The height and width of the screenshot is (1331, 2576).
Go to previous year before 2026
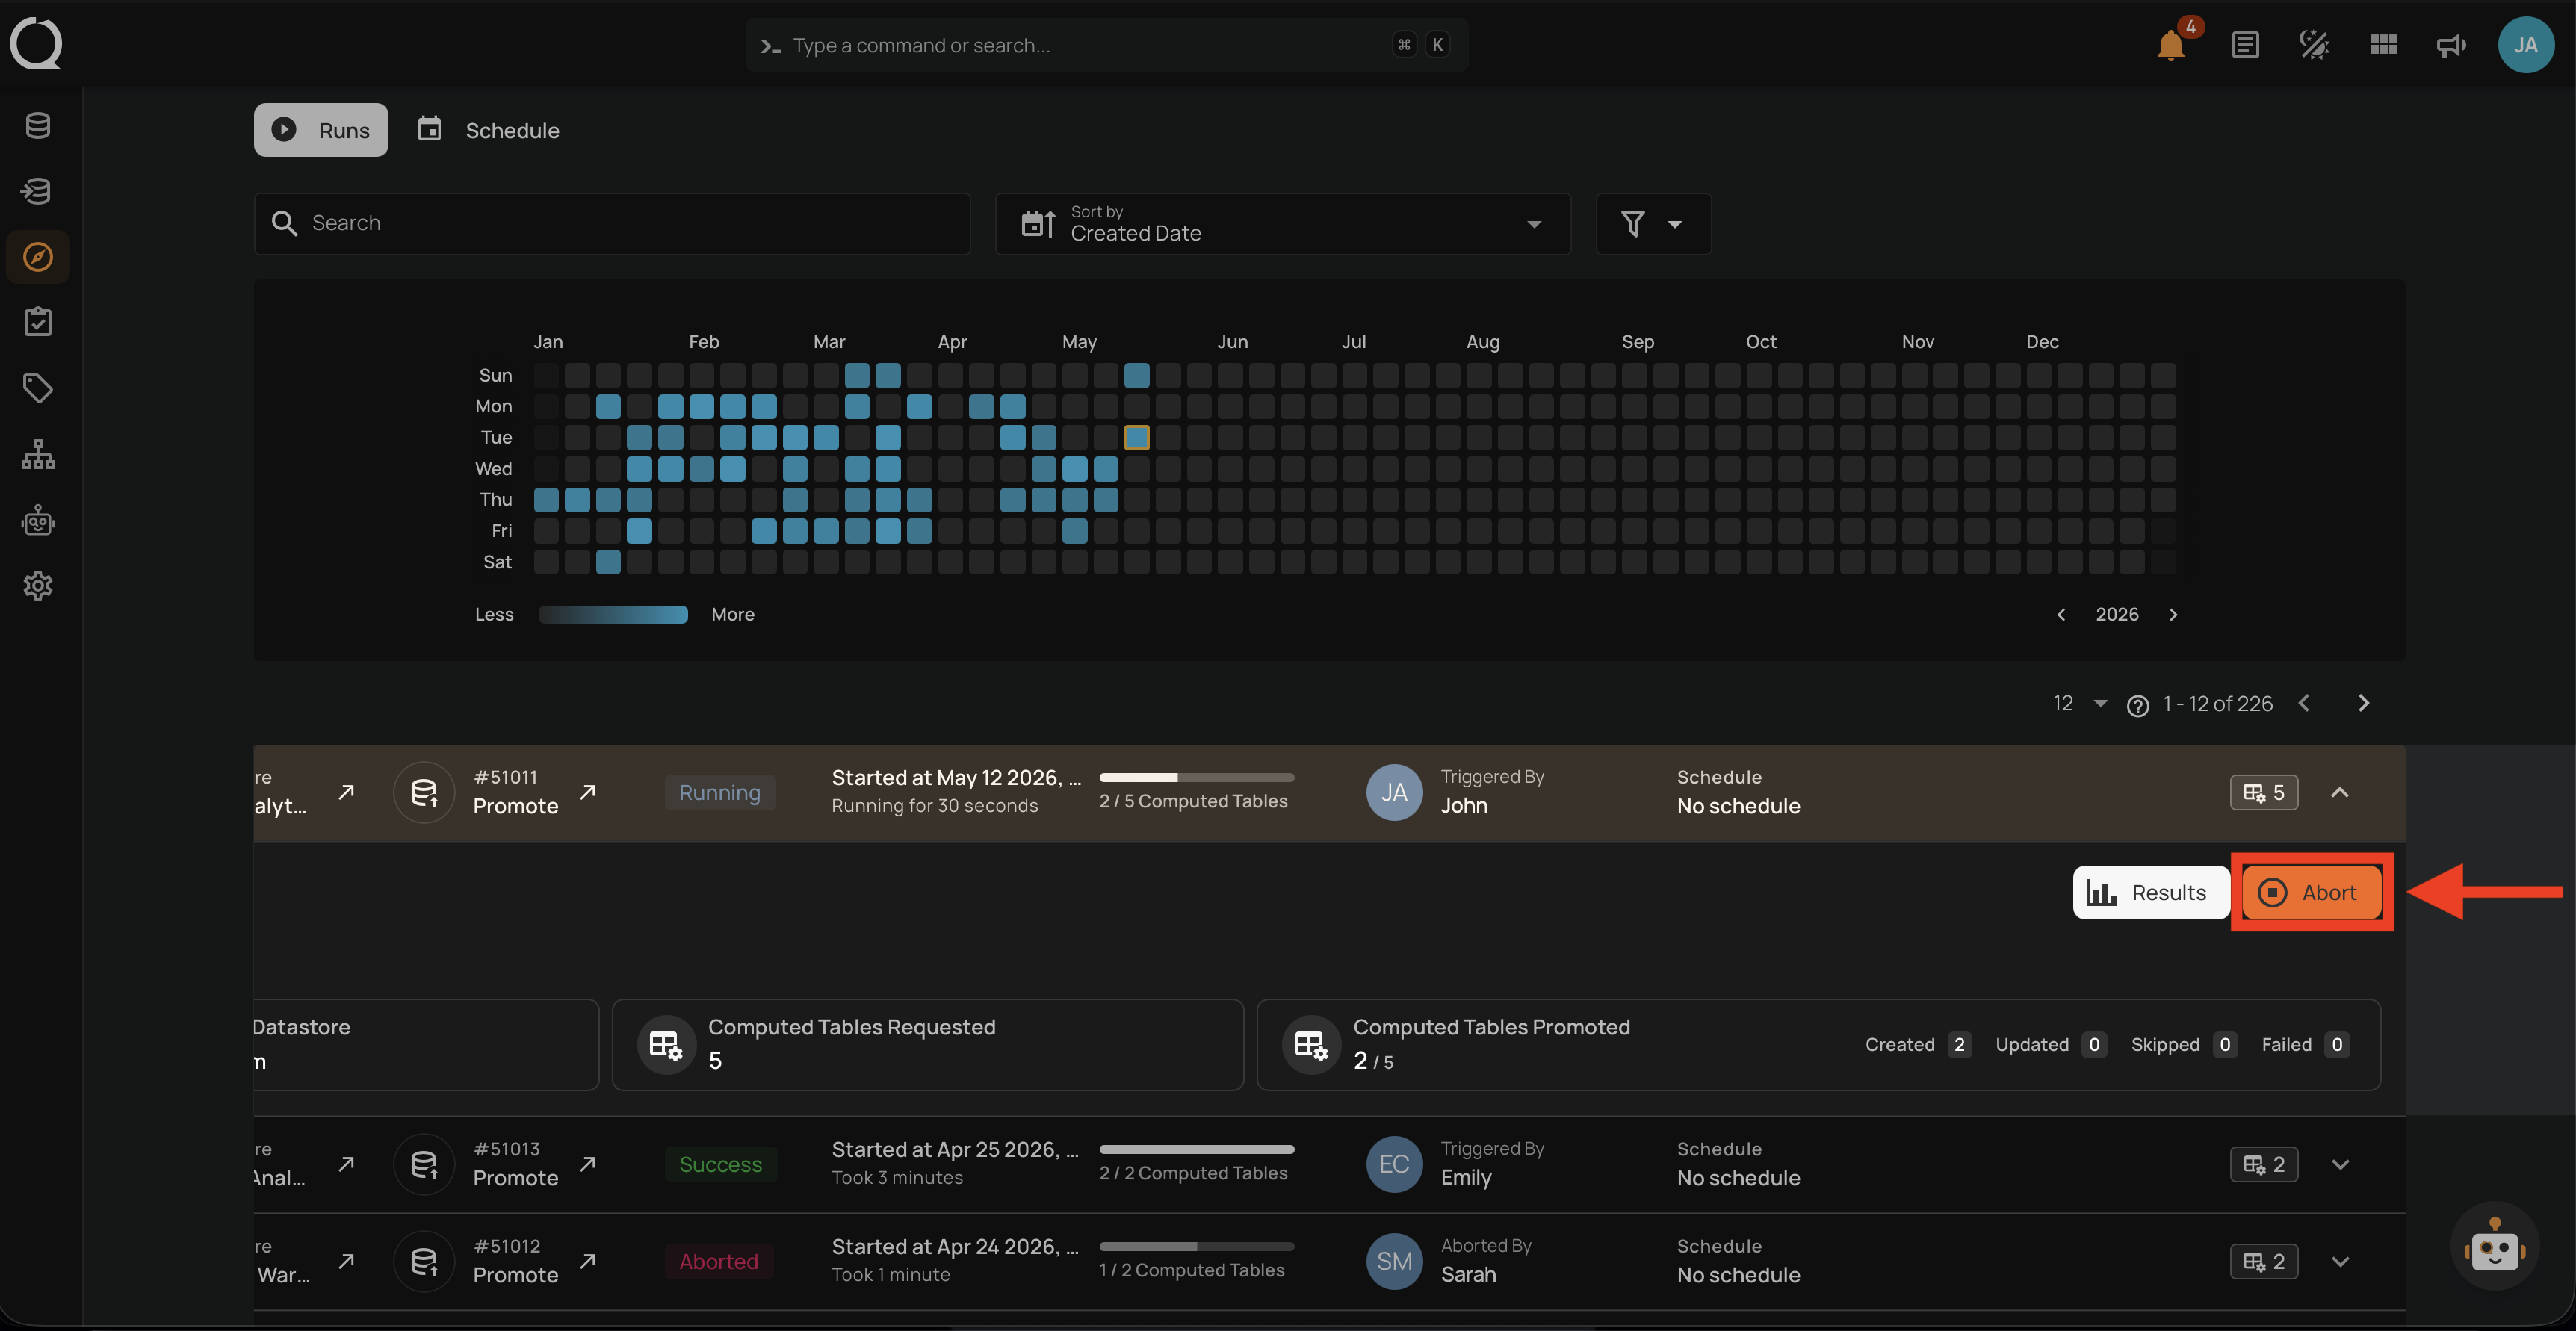pos(2061,615)
